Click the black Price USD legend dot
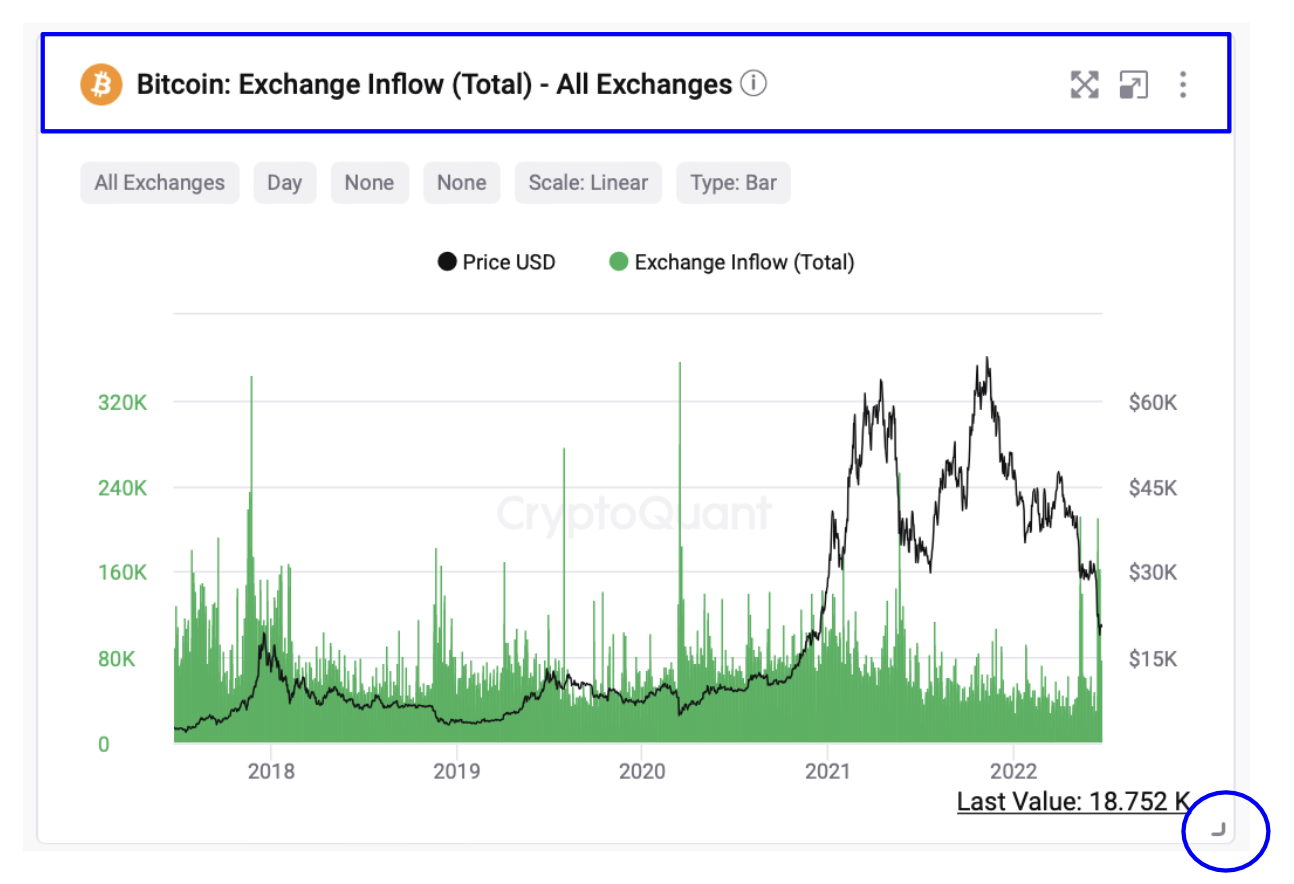This screenshot has height=884, width=1294. [446, 263]
